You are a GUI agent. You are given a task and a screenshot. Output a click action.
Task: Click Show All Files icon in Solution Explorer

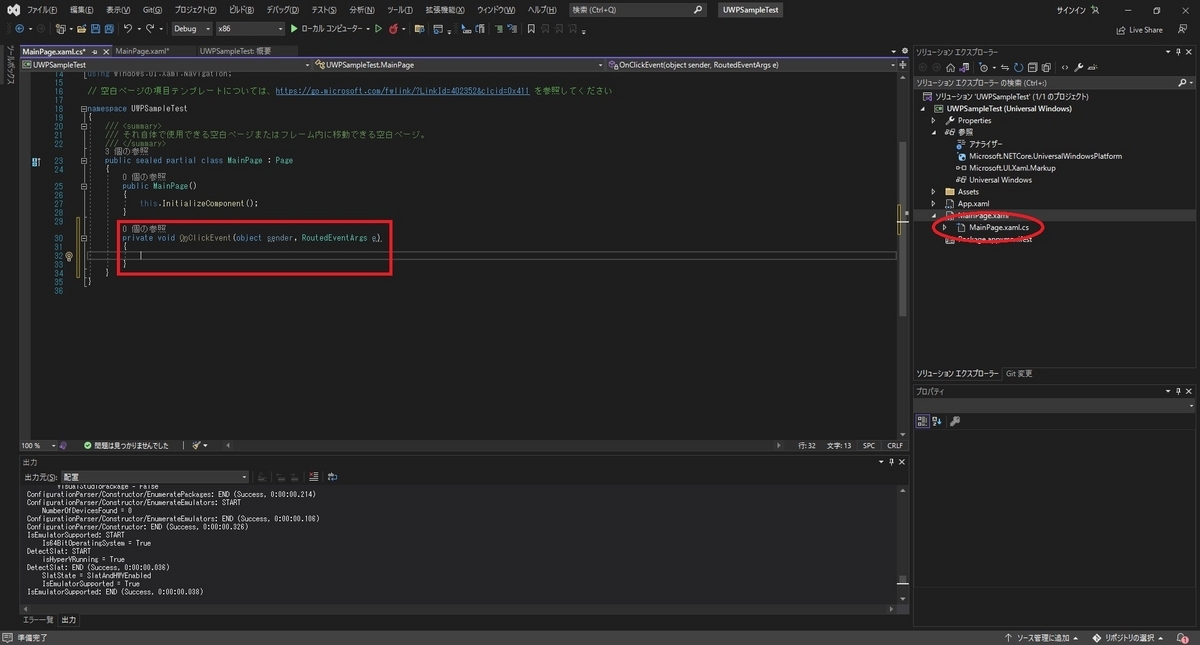[x=1046, y=68]
